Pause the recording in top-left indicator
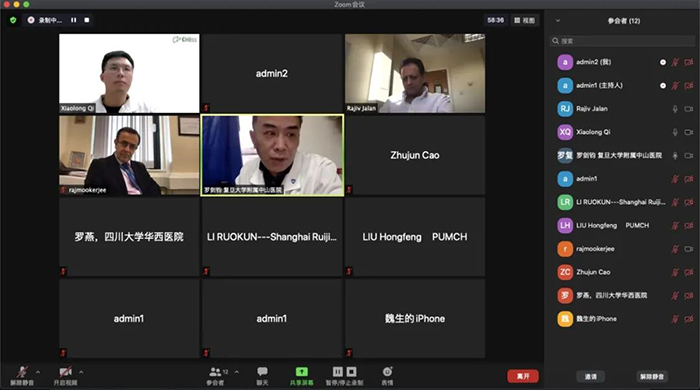The height and width of the screenshot is (390, 700). [74, 20]
